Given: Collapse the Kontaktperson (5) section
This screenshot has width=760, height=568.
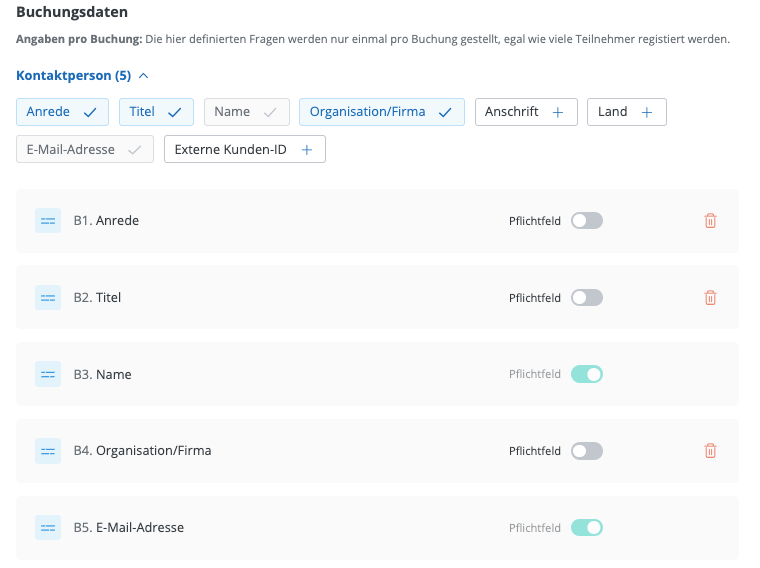Looking at the screenshot, I should (x=82, y=75).
